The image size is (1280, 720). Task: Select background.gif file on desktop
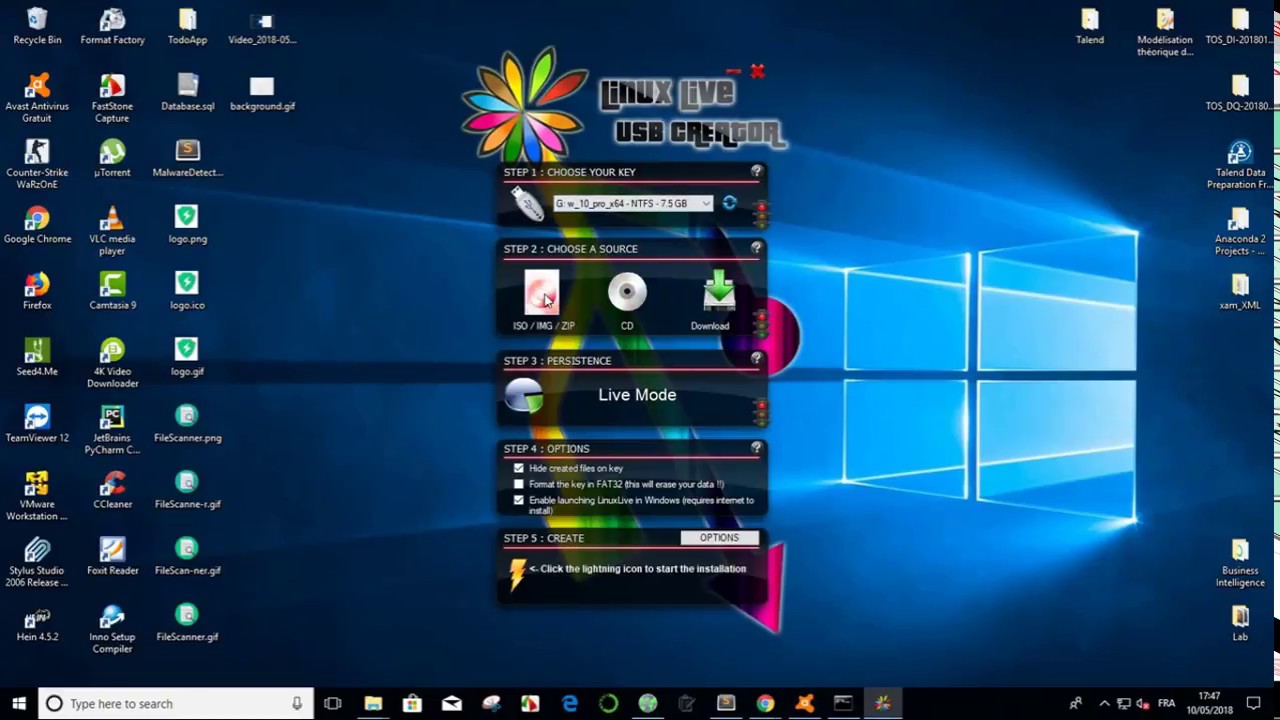pos(262,93)
